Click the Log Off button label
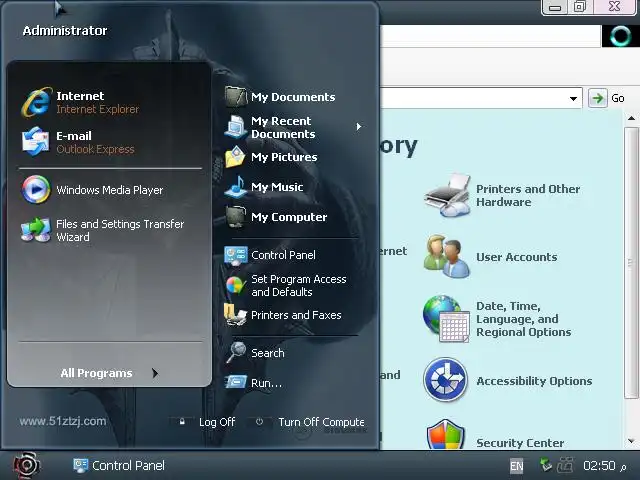The image size is (640, 480). pos(217,422)
